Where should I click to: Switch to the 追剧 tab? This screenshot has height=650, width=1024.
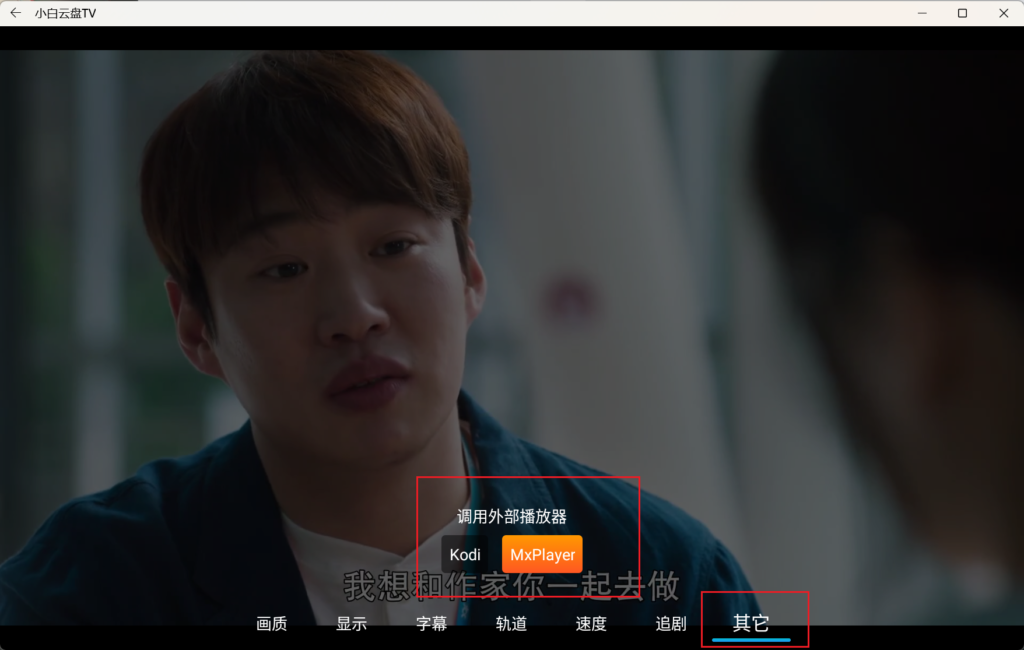(x=671, y=624)
